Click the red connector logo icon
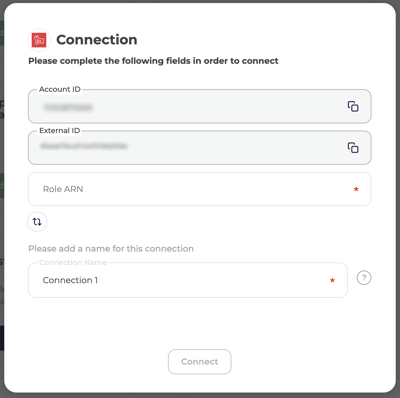This screenshot has width=400, height=398. [x=39, y=40]
